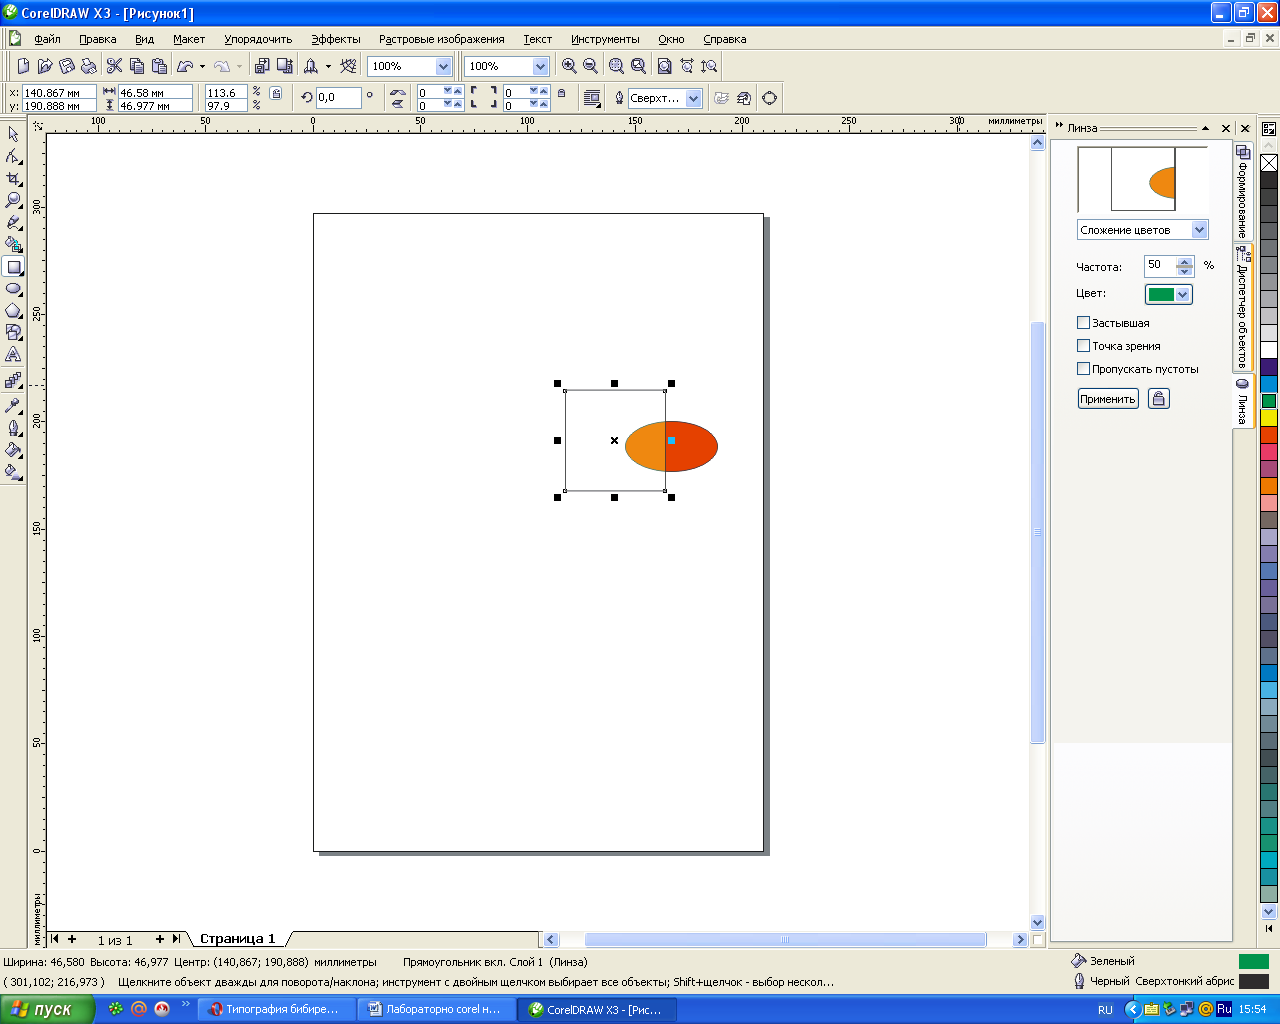Select the Text tool

[x=13, y=355]
